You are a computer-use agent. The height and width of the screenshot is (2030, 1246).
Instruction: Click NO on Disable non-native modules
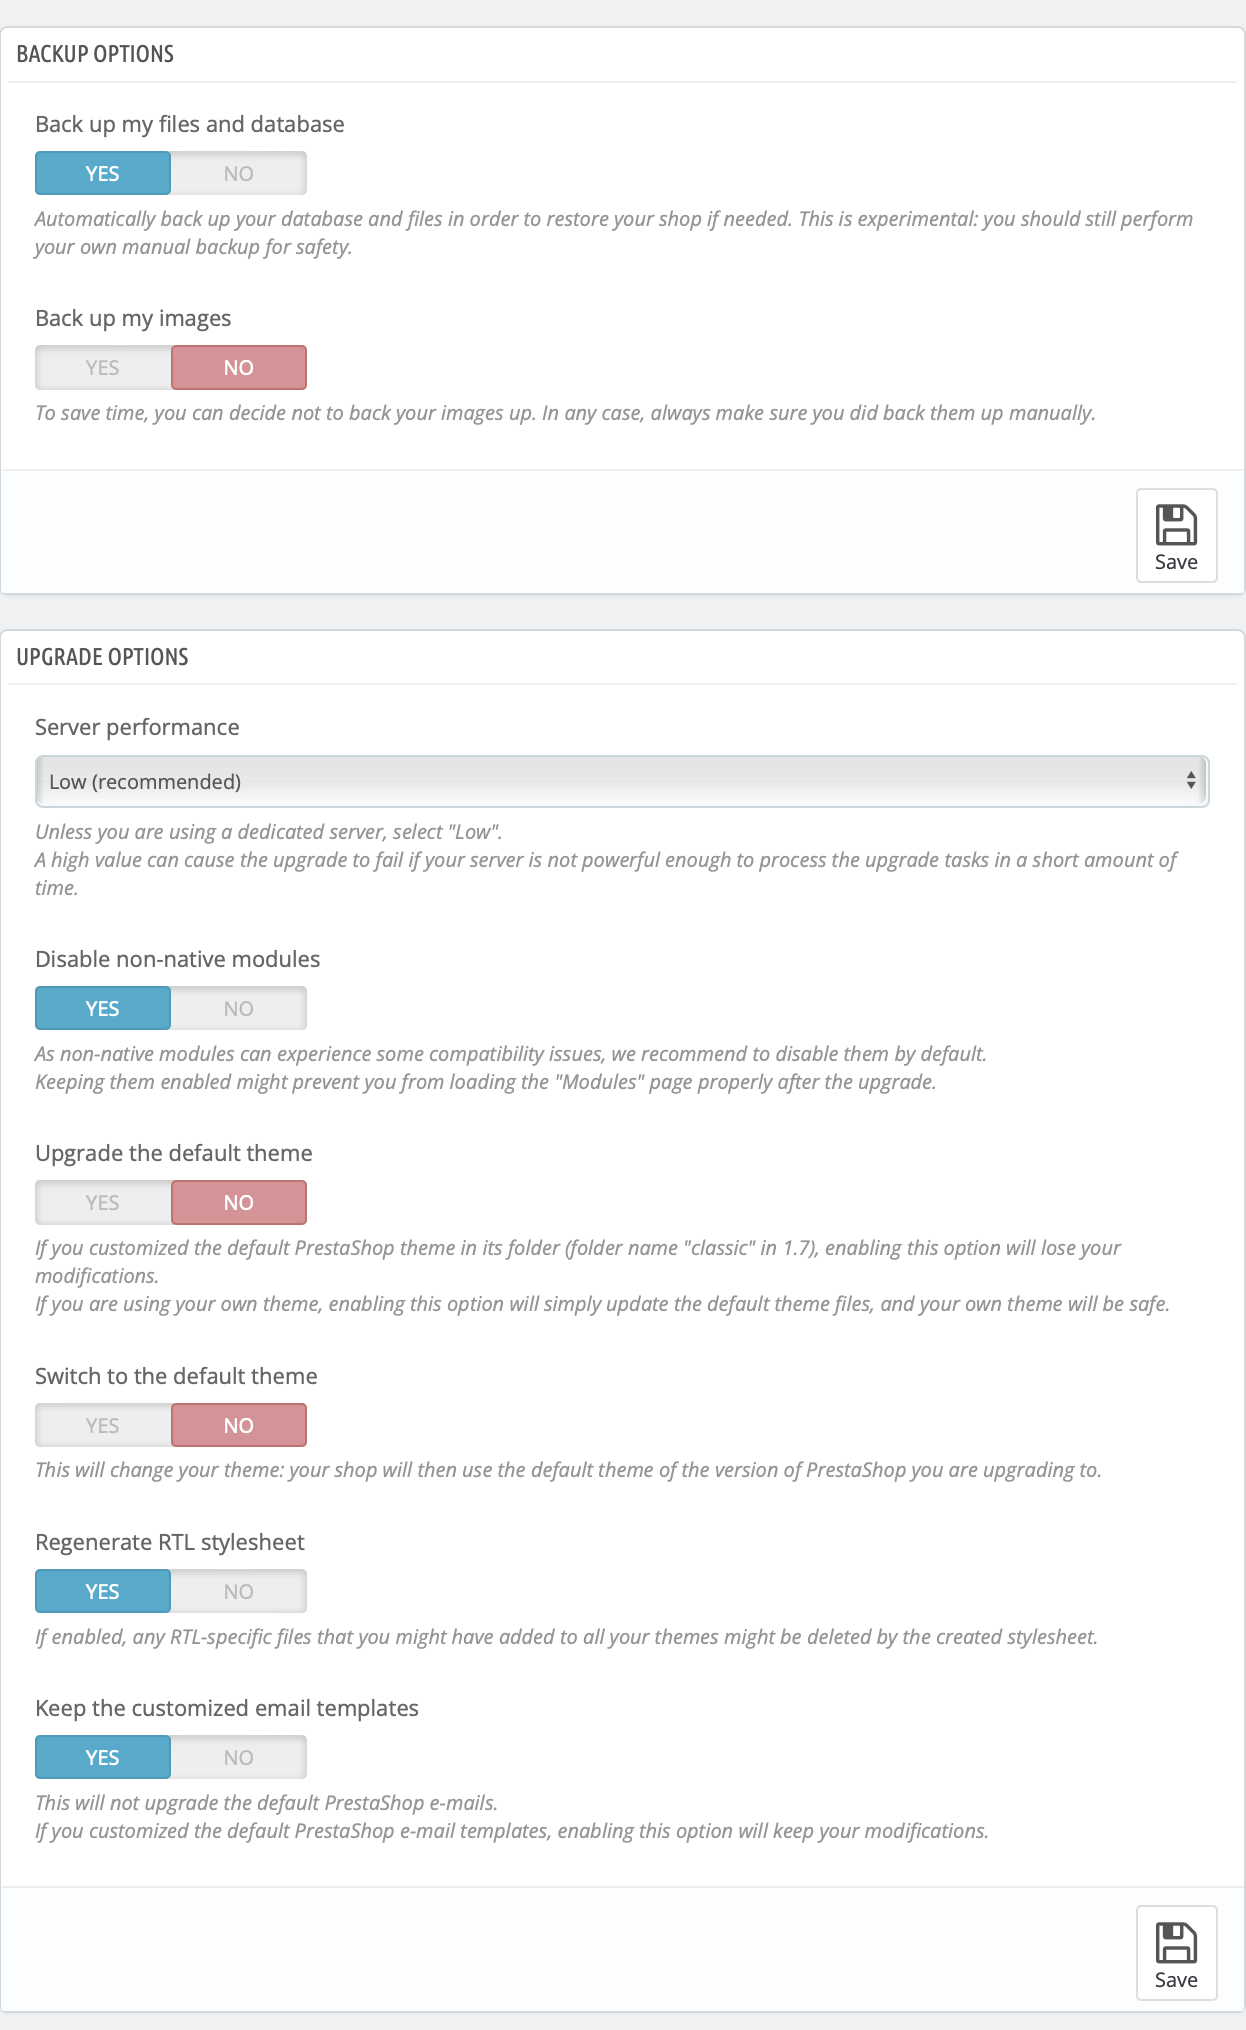(238, 1008)
